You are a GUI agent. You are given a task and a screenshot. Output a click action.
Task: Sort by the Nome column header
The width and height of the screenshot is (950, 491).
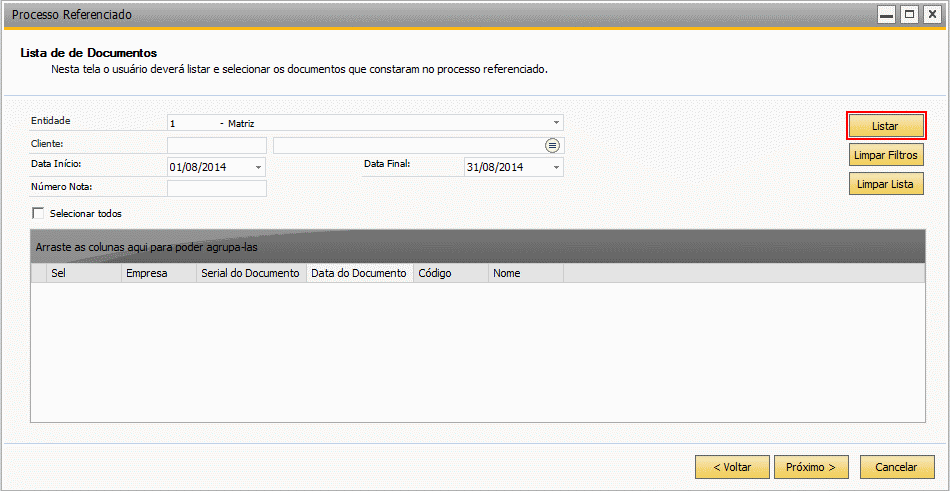(x=526, y=273)
